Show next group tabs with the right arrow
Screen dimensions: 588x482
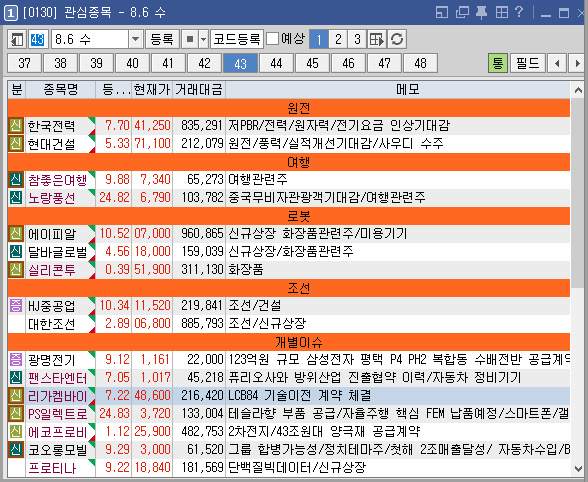pos(577,63)
